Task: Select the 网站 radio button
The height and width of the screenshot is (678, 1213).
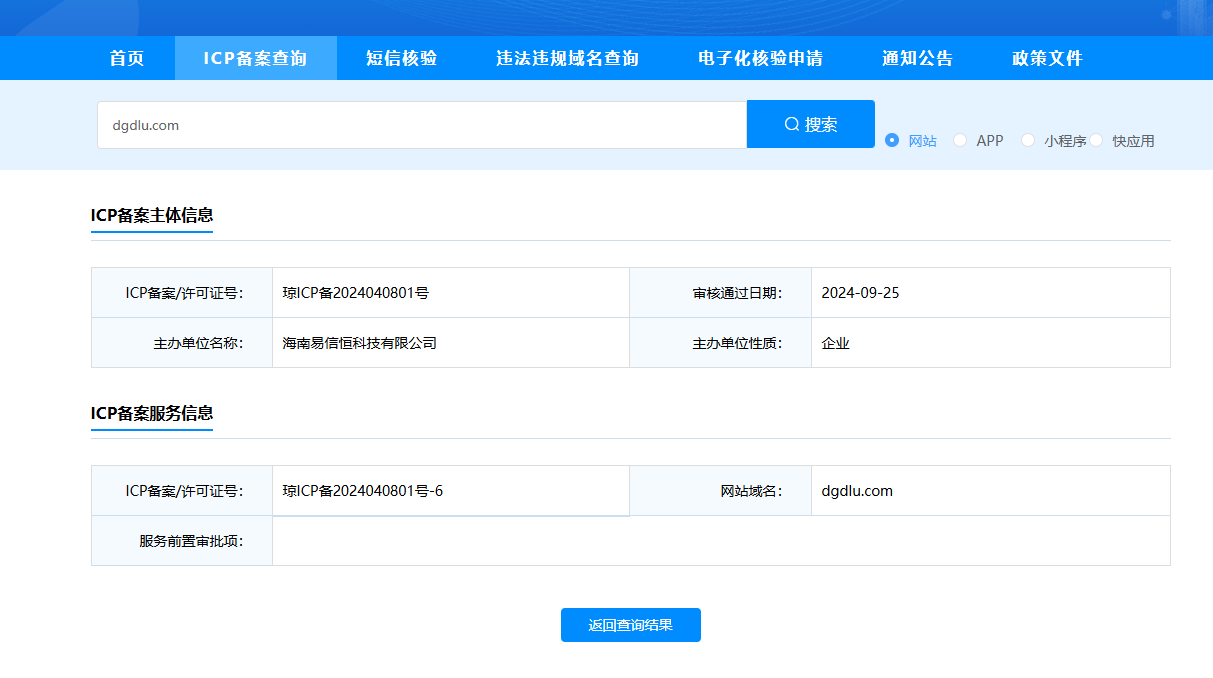Action: coord(892,140)
